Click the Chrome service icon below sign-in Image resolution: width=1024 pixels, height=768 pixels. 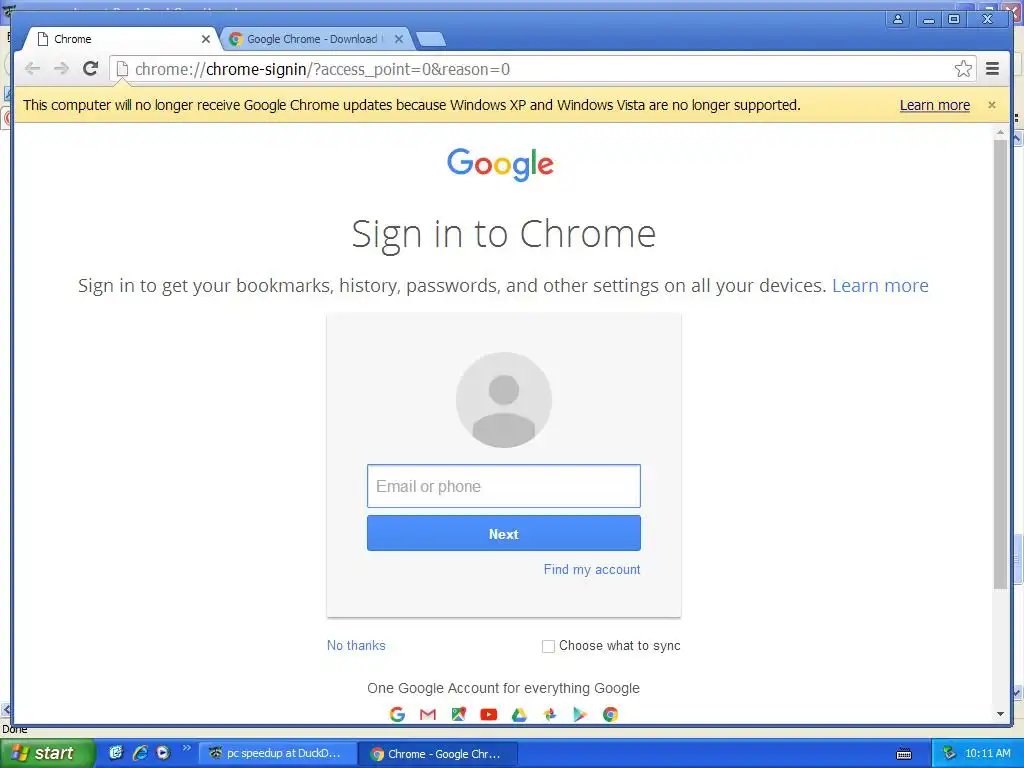pos(610,714)
